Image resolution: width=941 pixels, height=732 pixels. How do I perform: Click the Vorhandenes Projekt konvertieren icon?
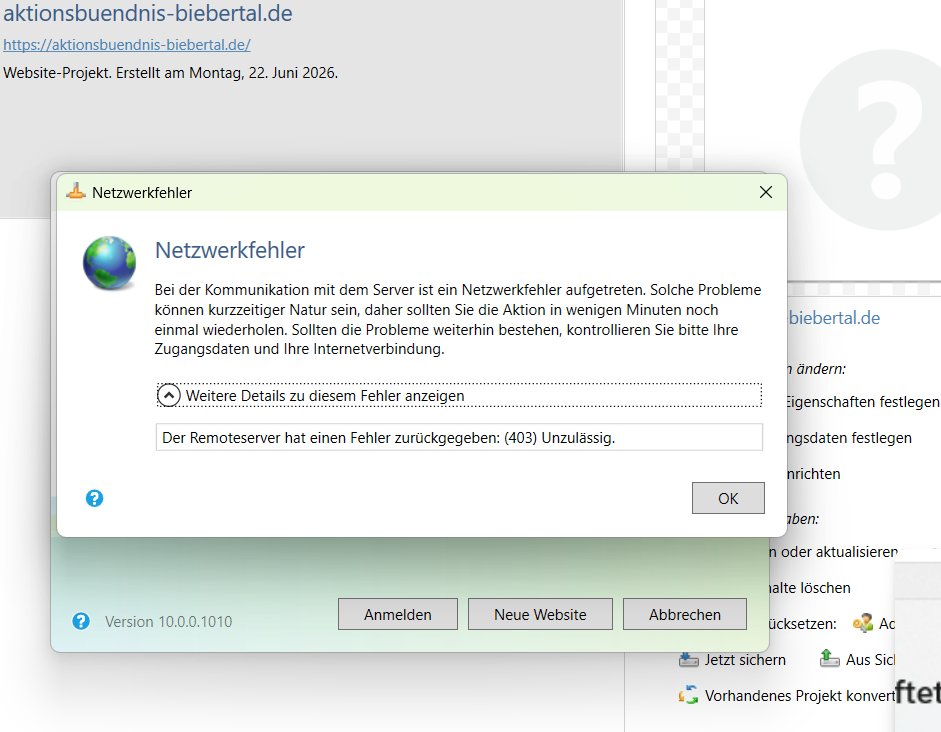pos(688,695)
